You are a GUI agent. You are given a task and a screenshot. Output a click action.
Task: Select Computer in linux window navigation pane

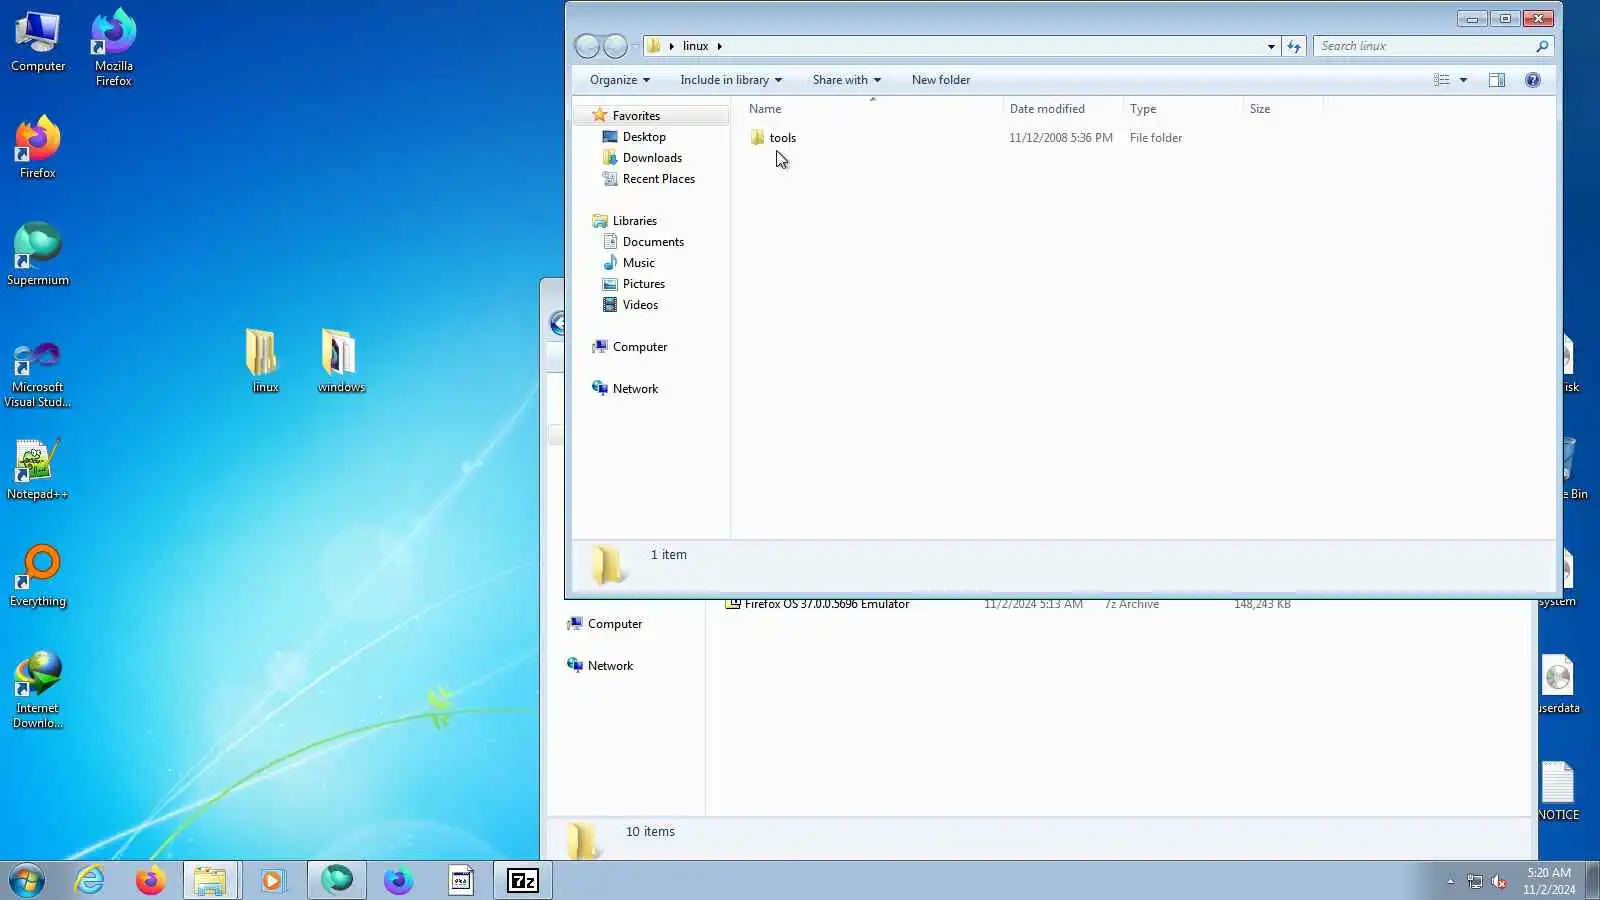639,347
